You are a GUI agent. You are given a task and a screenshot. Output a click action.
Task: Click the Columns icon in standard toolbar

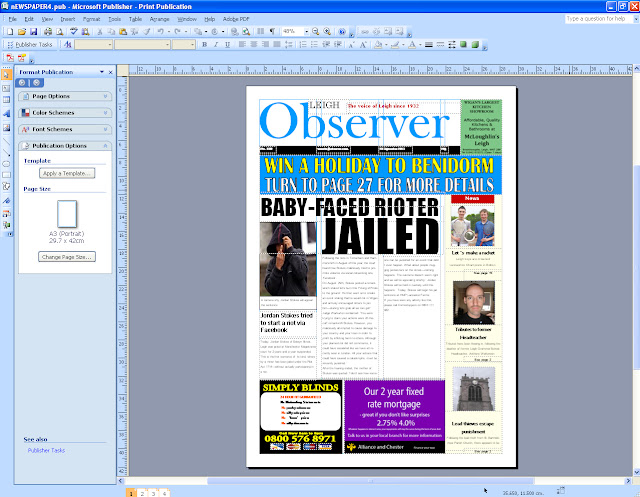260,31
